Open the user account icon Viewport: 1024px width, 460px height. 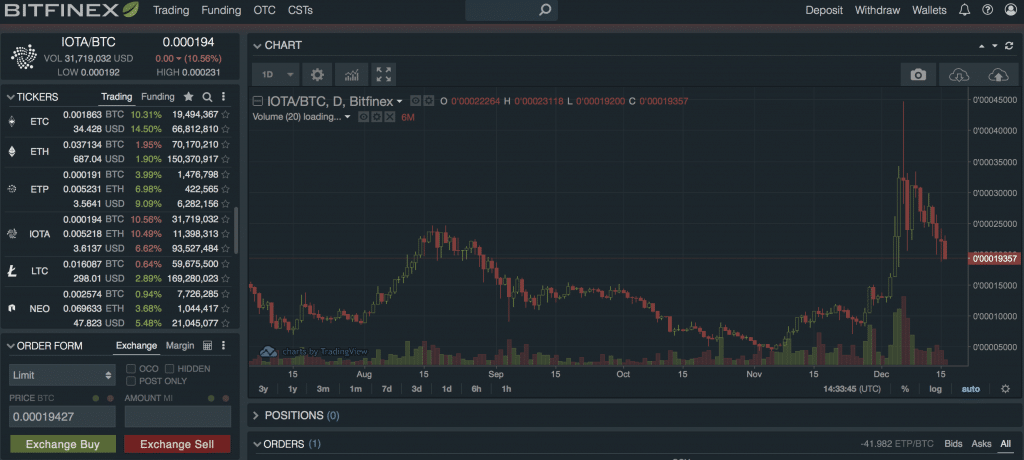click(1011, 10)
